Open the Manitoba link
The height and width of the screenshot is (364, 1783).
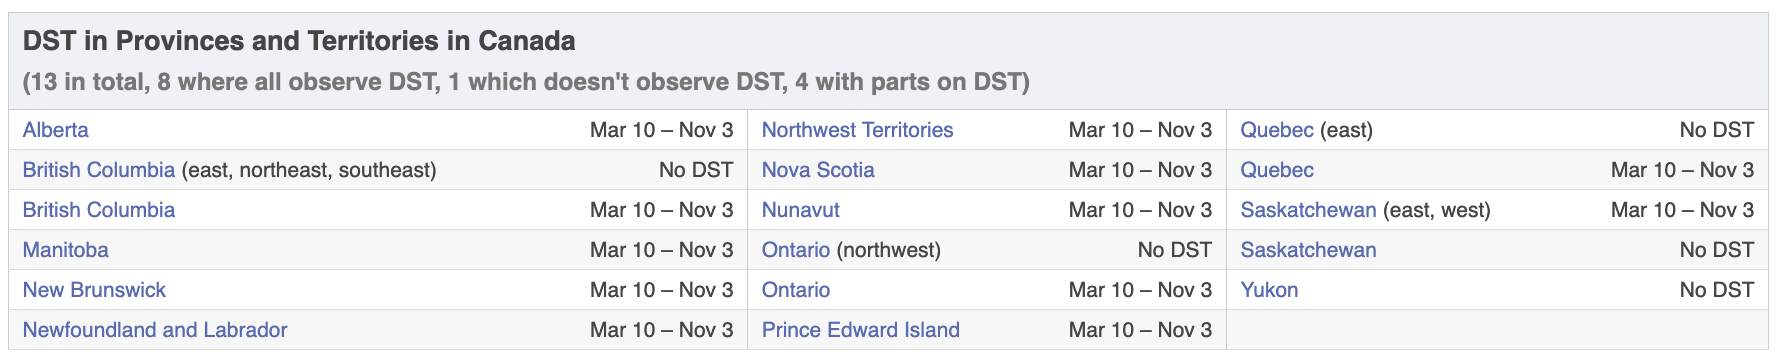pyautogui.click(x=66, y=250)
